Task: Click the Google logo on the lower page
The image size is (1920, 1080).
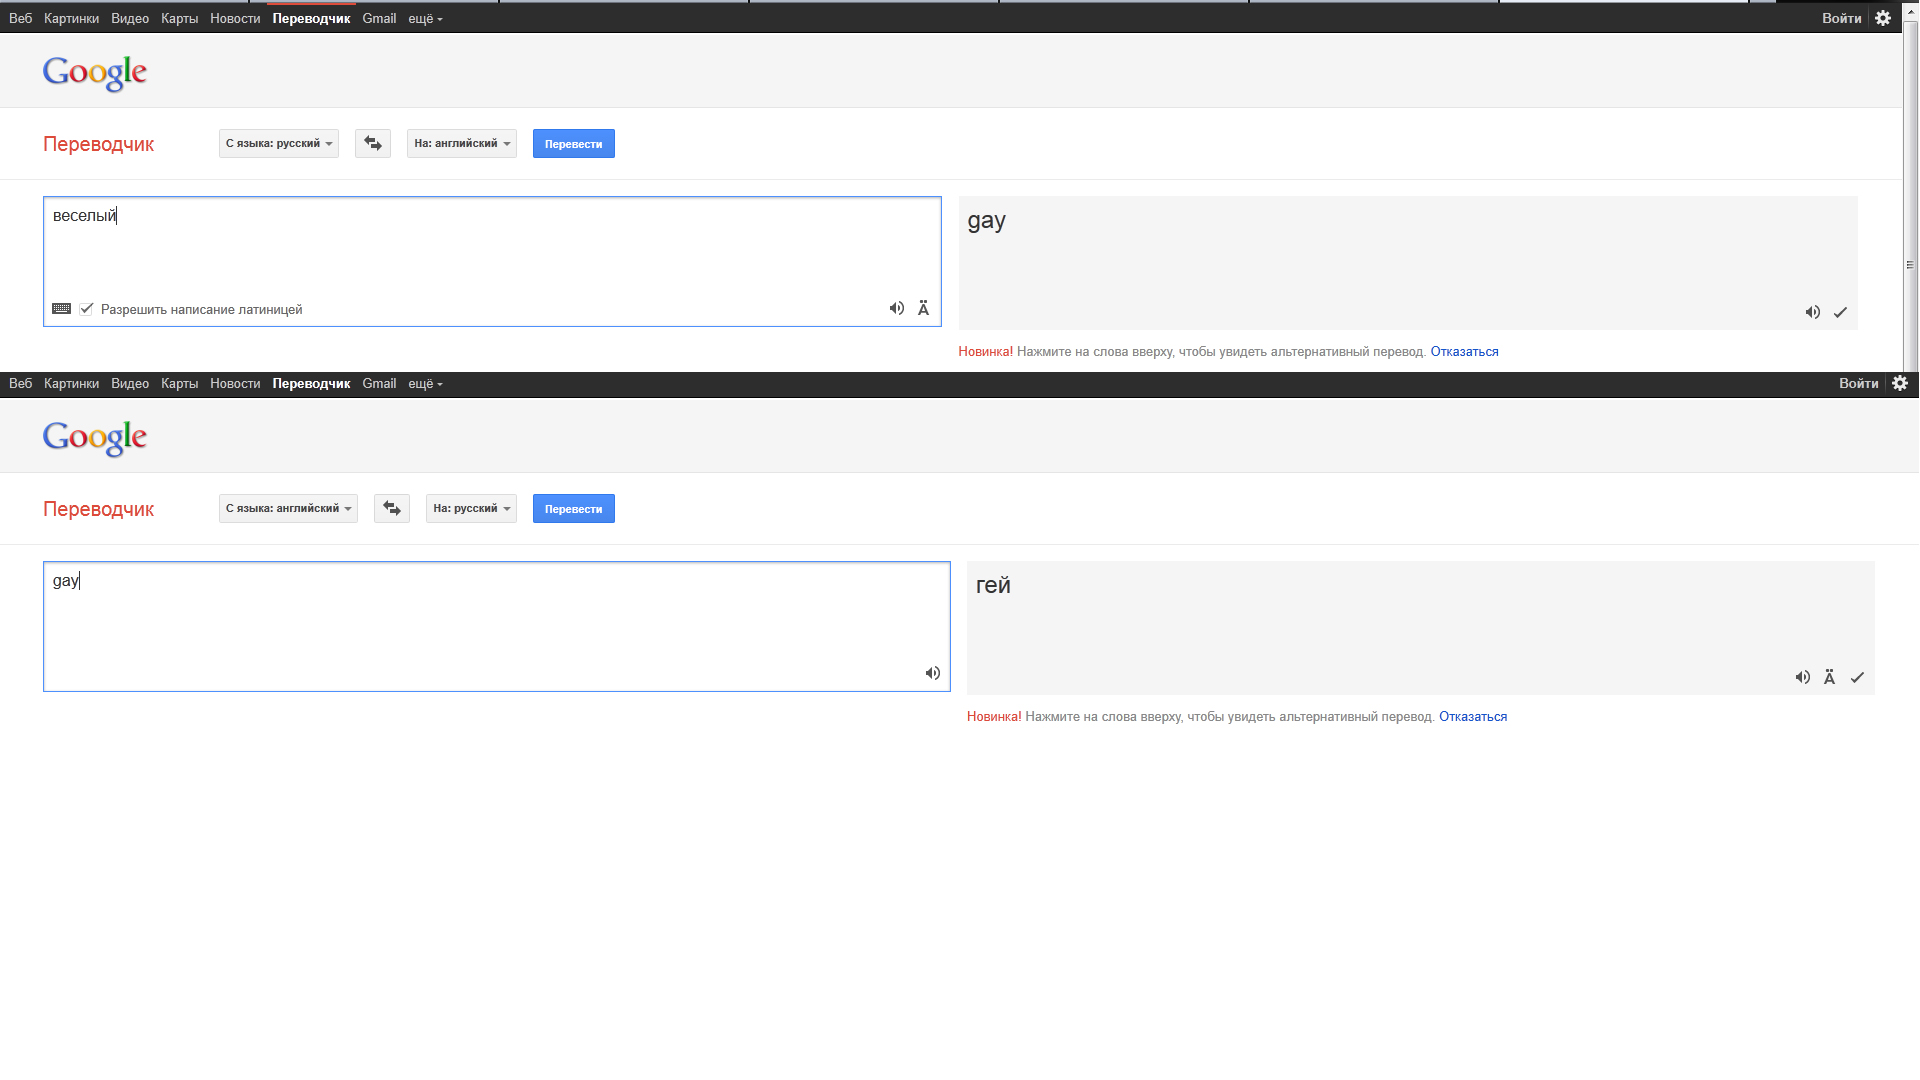Action: [95, 437]
